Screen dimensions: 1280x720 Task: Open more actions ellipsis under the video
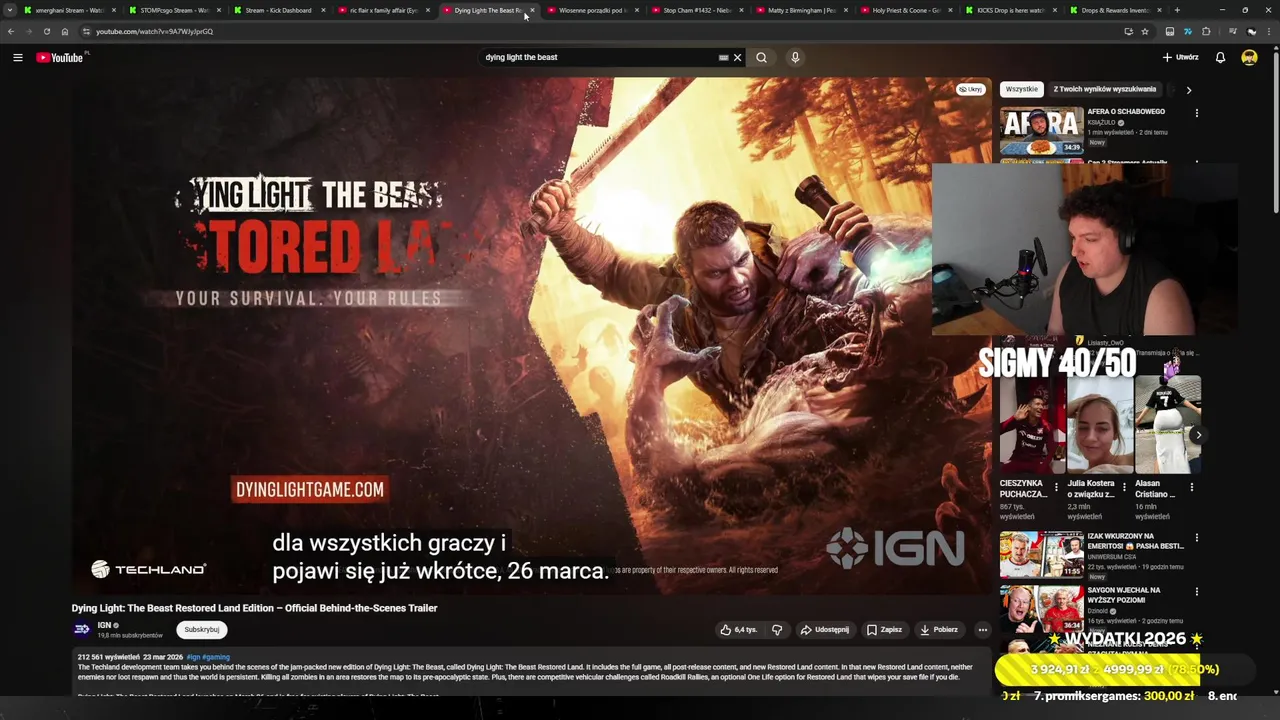pyautogui.click(x=982, y=630)
